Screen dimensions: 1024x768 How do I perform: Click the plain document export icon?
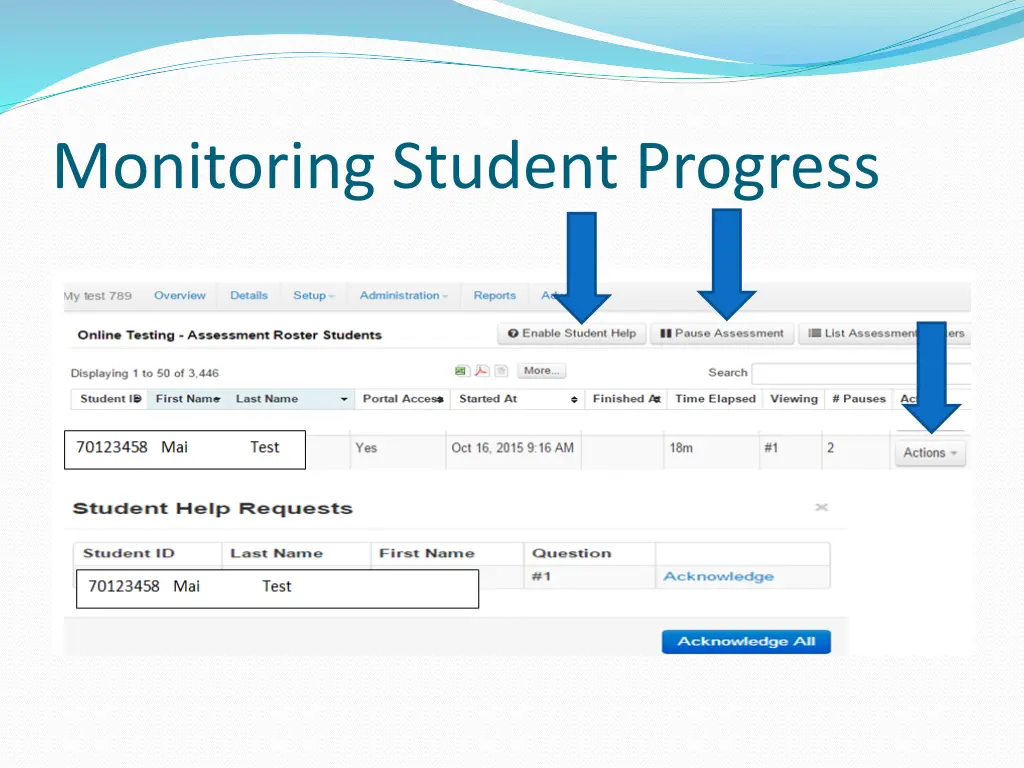pyautogui.click(x=501, y=371)
